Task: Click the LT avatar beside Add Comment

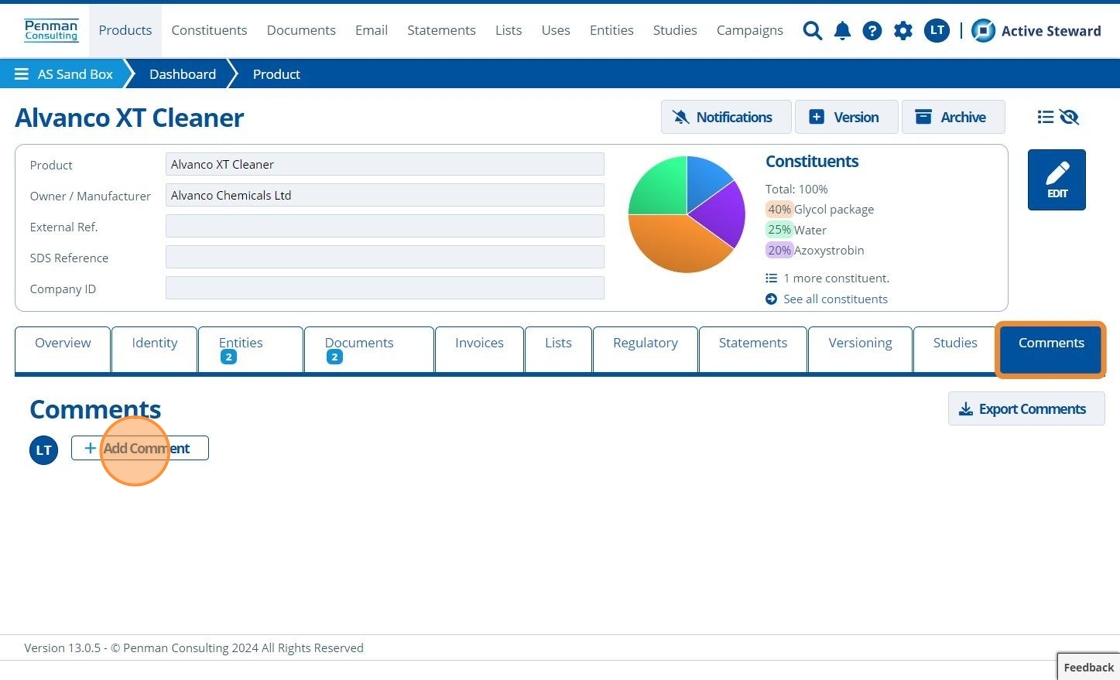Action: pyautogui.click(x=44, y=450)
